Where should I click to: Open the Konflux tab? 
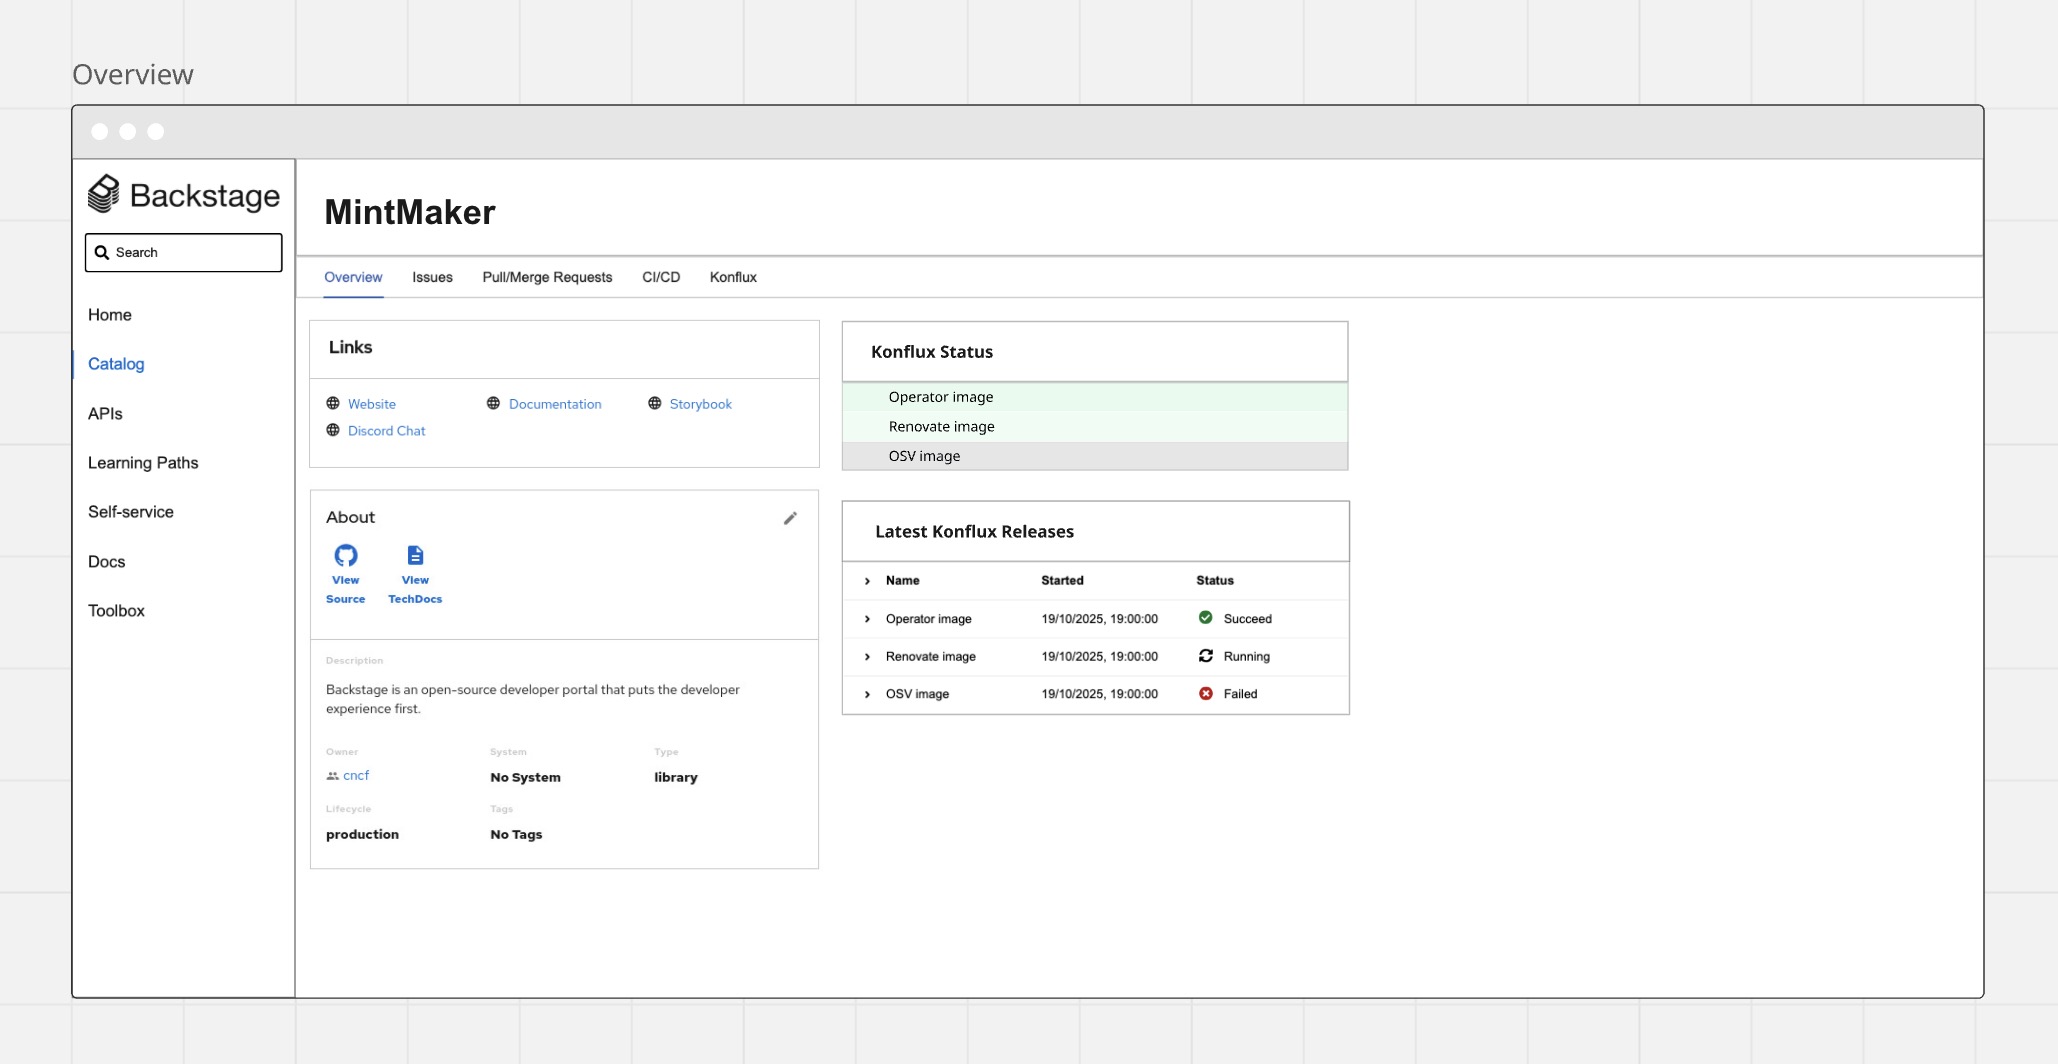733,277
